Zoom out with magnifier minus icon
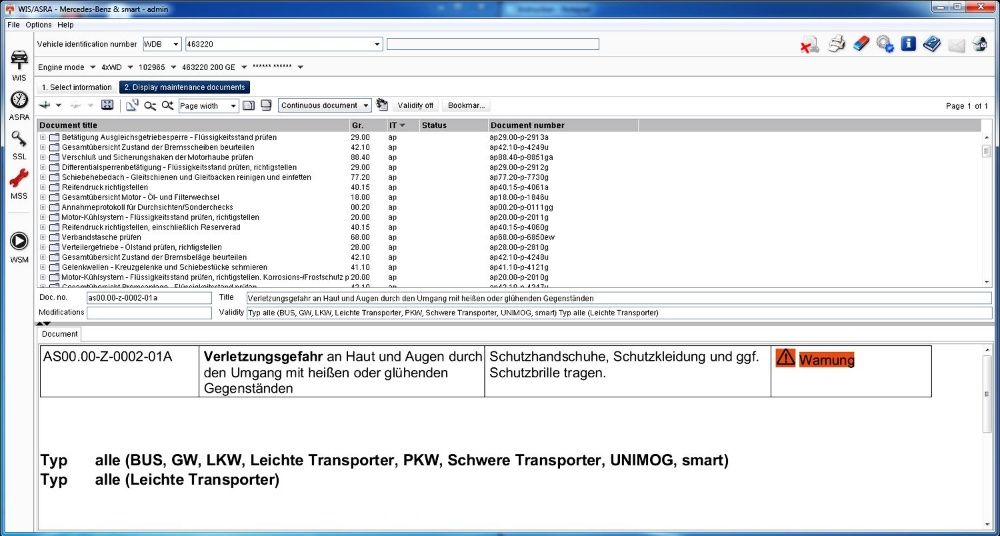The height and width of the screenshot is (536, 1000). coord(150,105)
